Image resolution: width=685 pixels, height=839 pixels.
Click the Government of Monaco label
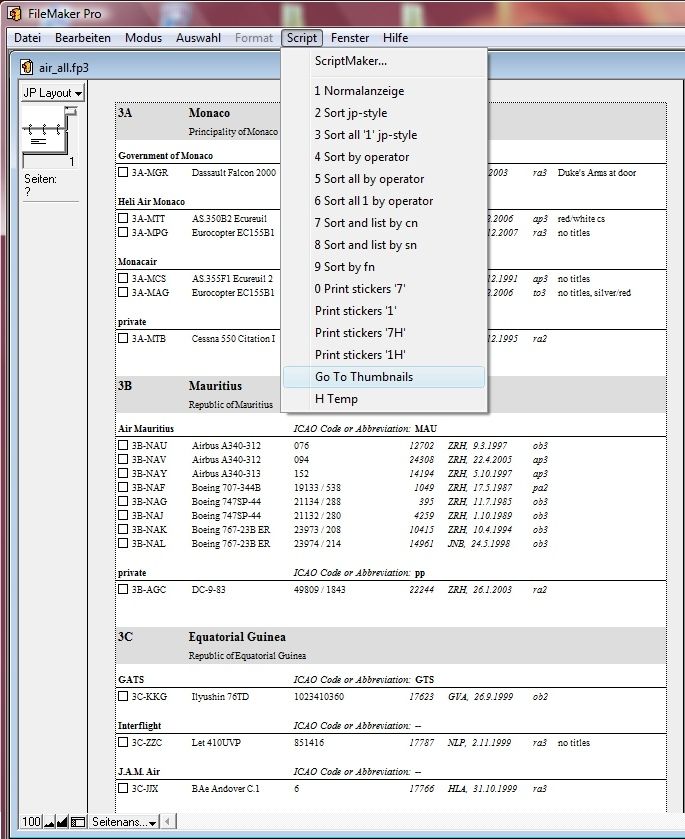tap(165, 156)
